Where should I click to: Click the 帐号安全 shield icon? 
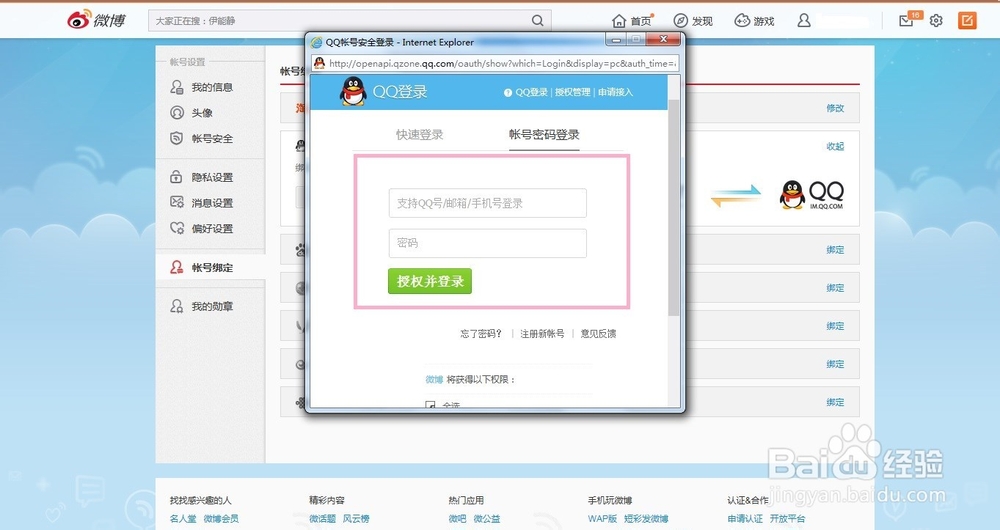pos(177,138)
